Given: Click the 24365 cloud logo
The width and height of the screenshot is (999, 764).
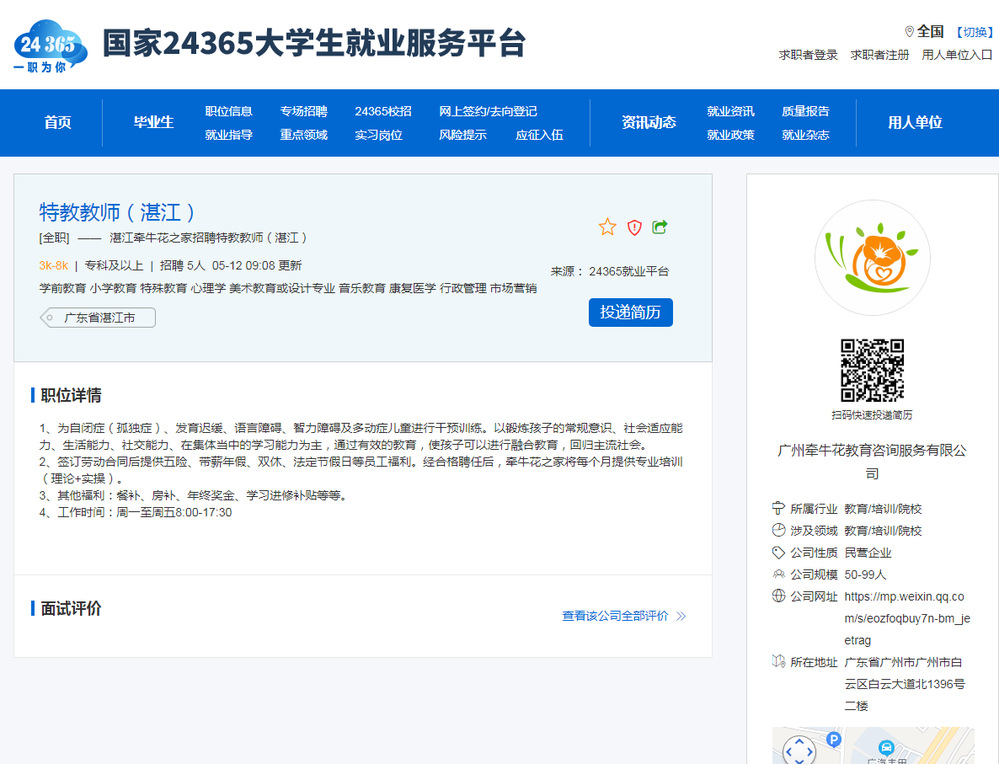Looking at the screenshot, I should (50, 46).
